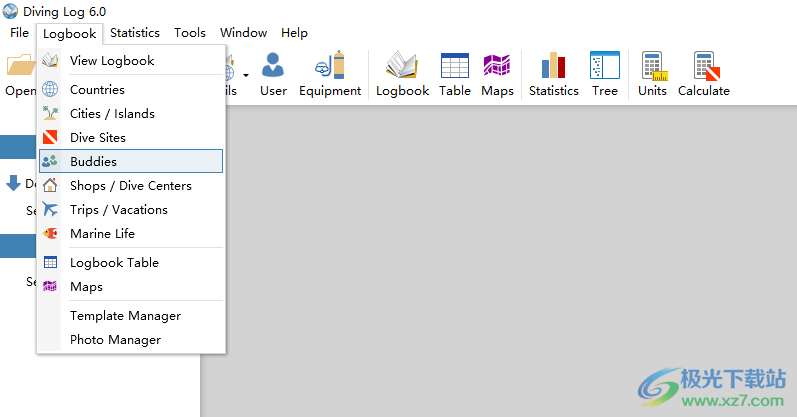Click the airplane Trips icon
Image resolution: width=797 pixels, height=417 pixels.
coord(50,209)
